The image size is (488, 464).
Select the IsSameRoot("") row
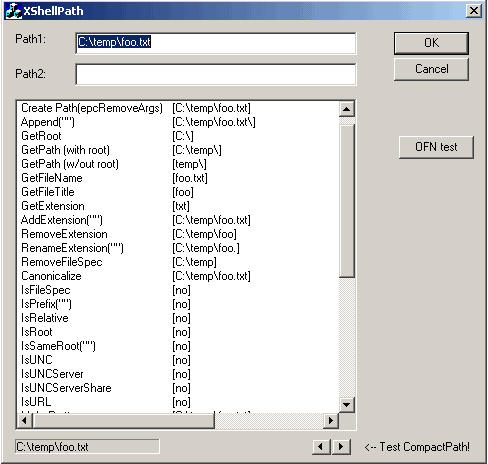(178, 346)
